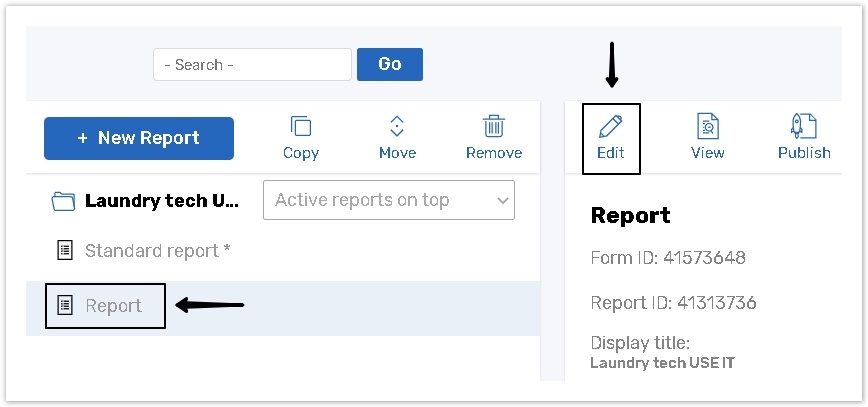Click the chevron arrow of the sort dropdown
The image size is (868, 407).
(x=502, y=200)
